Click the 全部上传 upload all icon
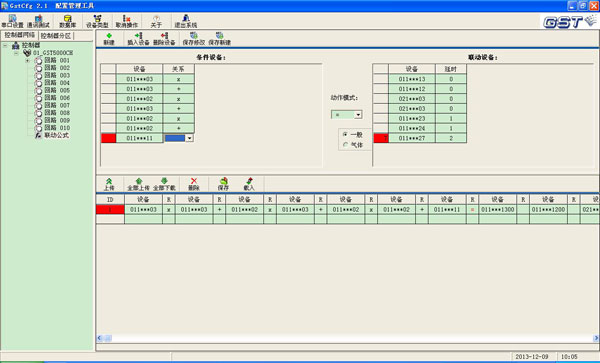 (139, 184)
